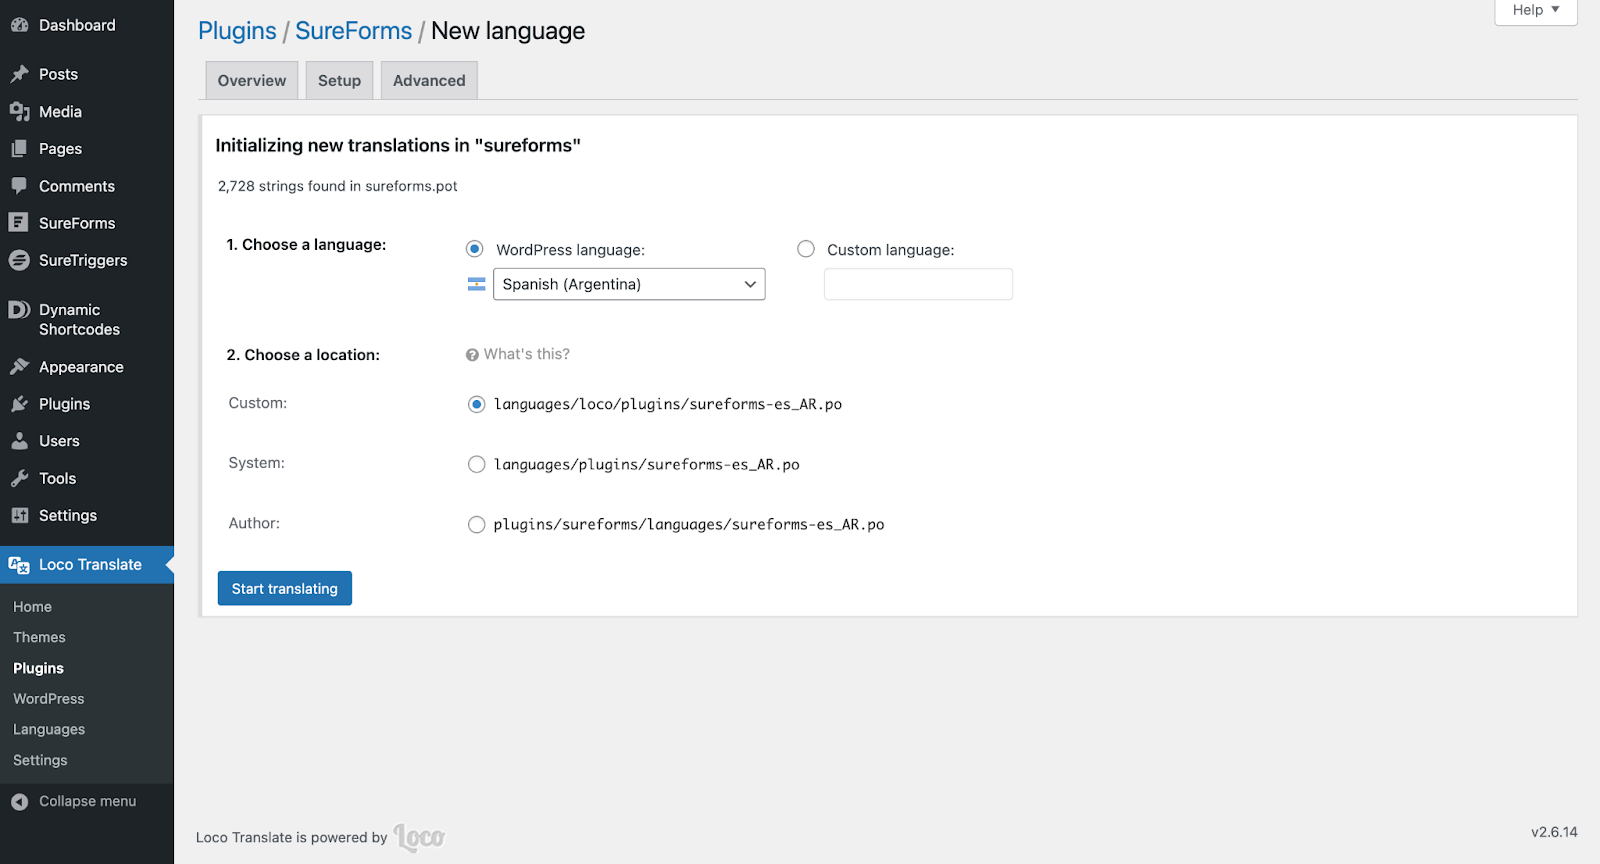Open the Themes submenu item
The width and height of the screenshot is (1600, 864).
39,637
